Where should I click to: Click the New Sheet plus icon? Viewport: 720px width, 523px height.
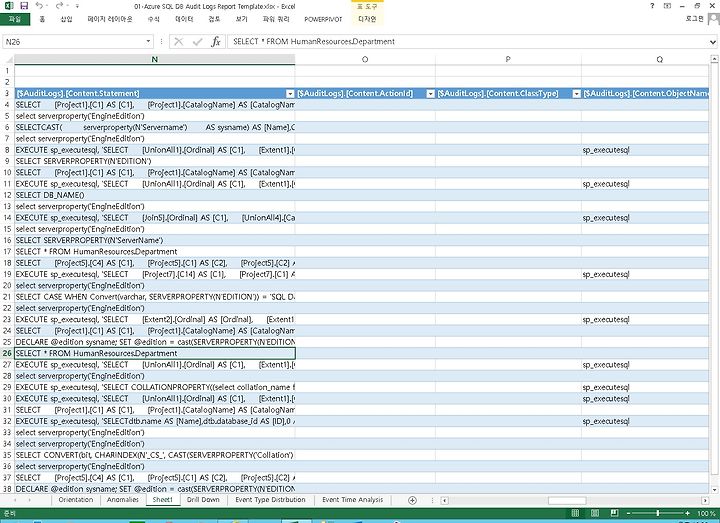[412, 501]
